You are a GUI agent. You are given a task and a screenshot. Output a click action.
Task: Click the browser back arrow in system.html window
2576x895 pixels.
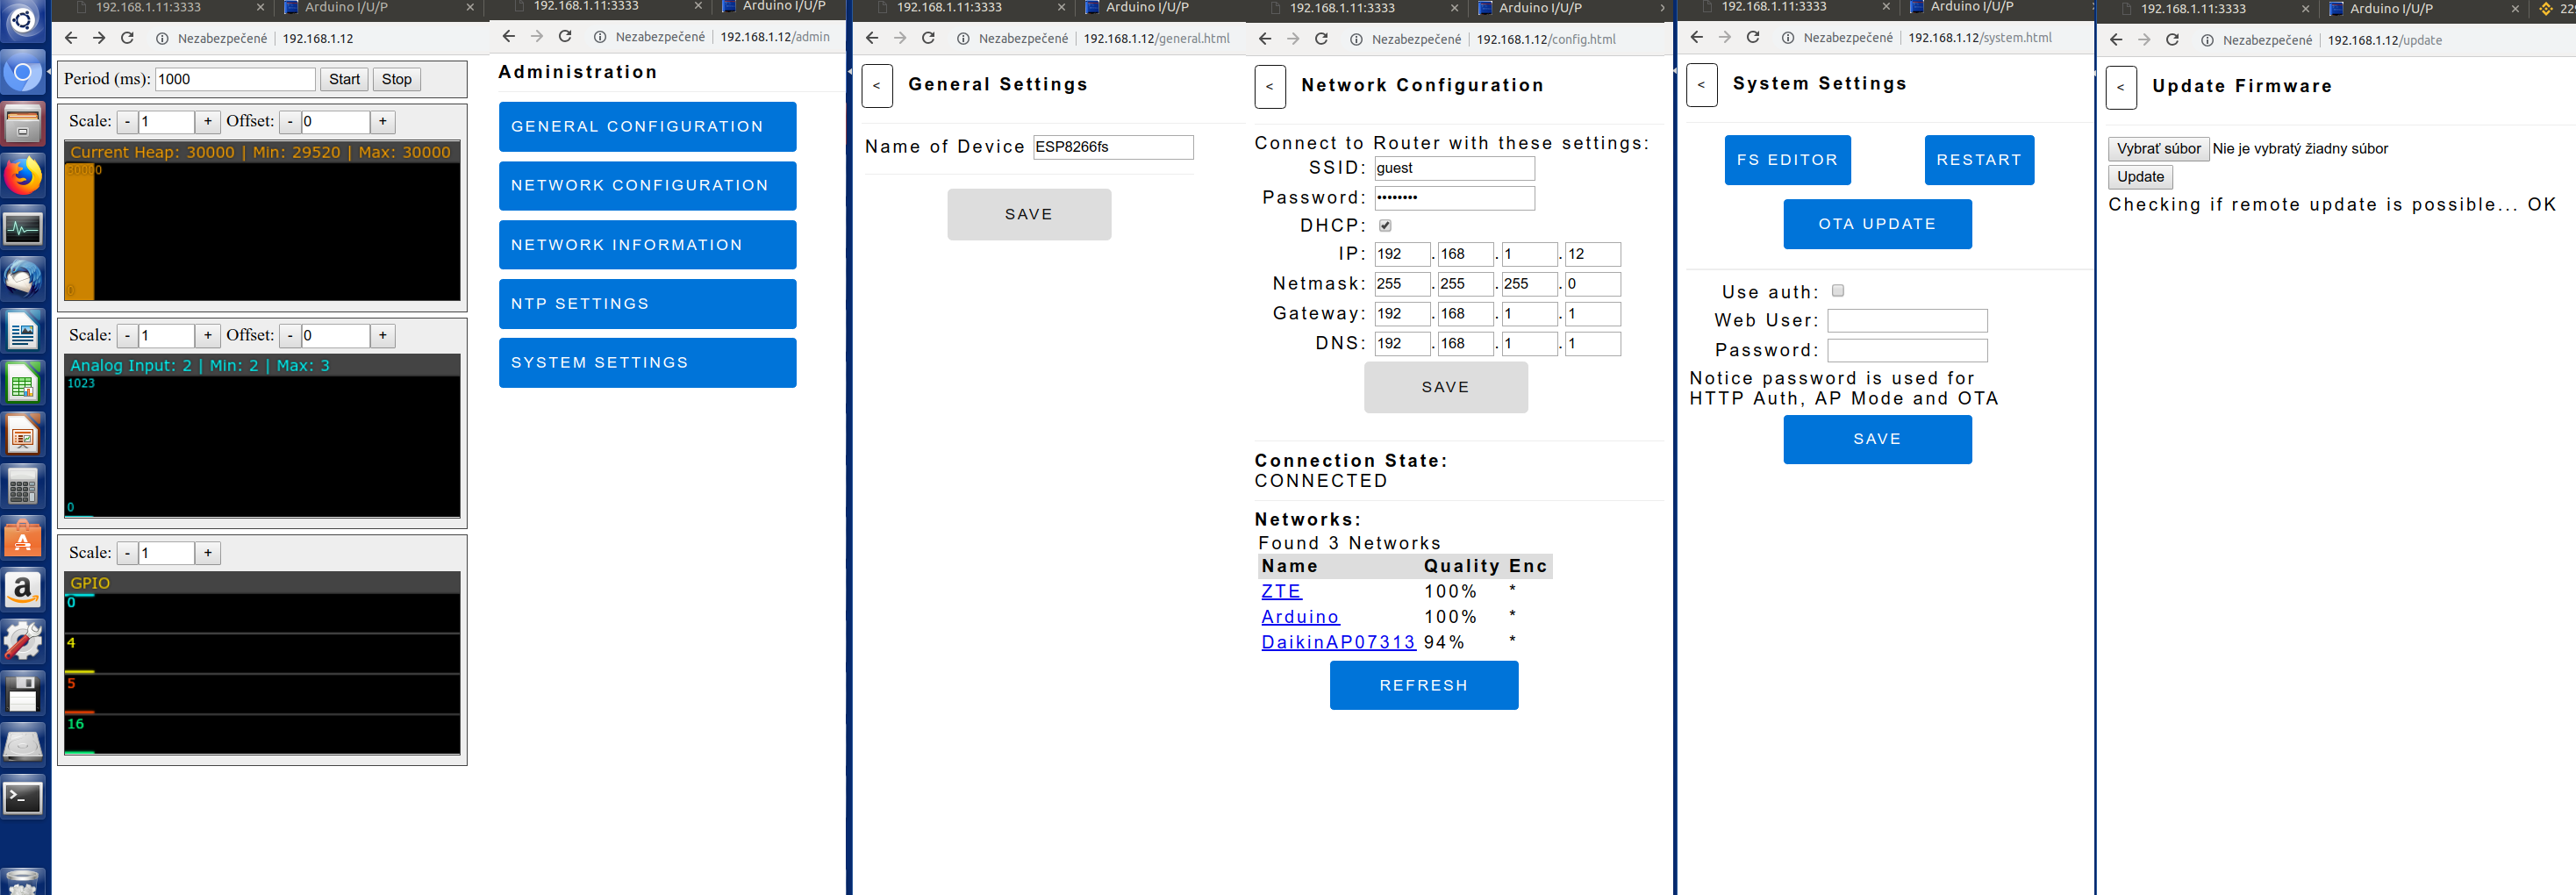[1697, 38]
